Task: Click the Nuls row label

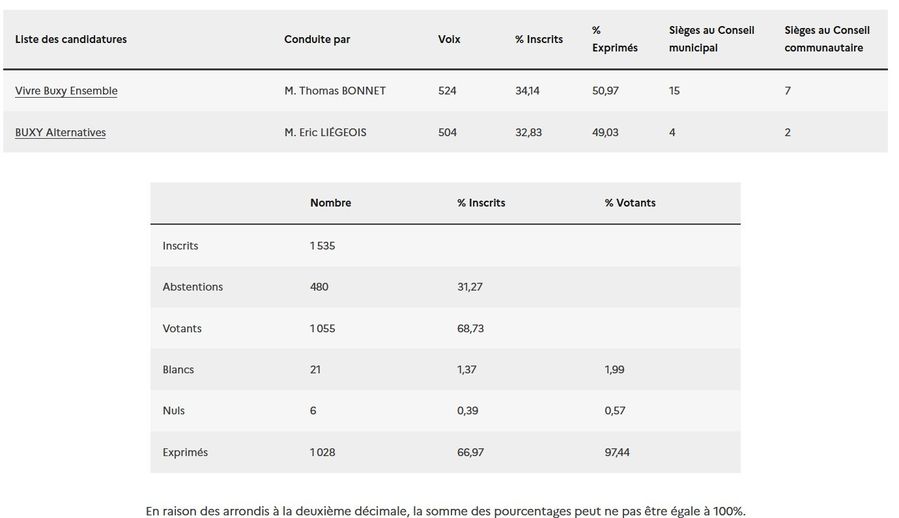Action: (173, 411)
